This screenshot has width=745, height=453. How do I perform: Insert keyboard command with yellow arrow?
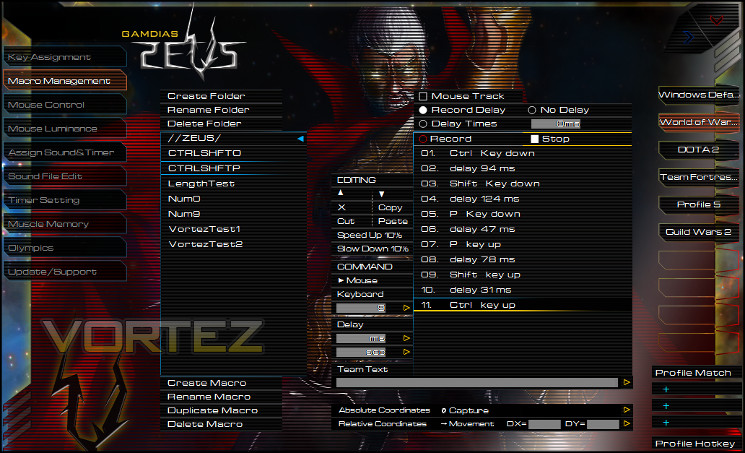tap(406, 308)
